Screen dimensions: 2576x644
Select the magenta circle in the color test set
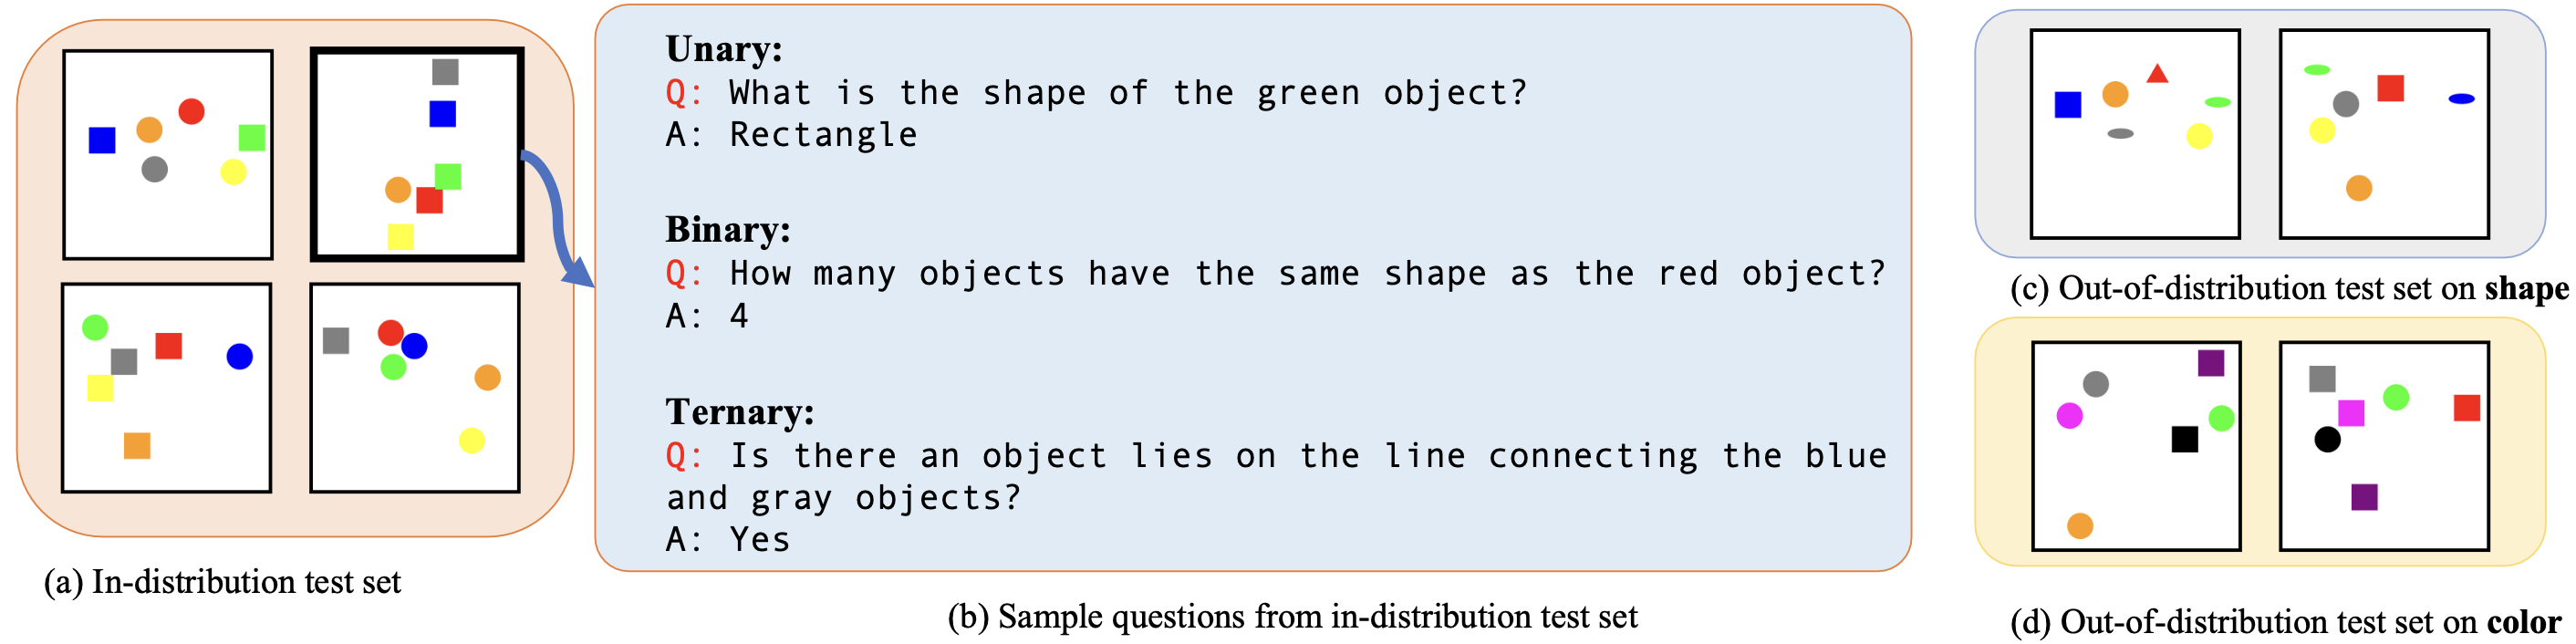pos(2069,415)
